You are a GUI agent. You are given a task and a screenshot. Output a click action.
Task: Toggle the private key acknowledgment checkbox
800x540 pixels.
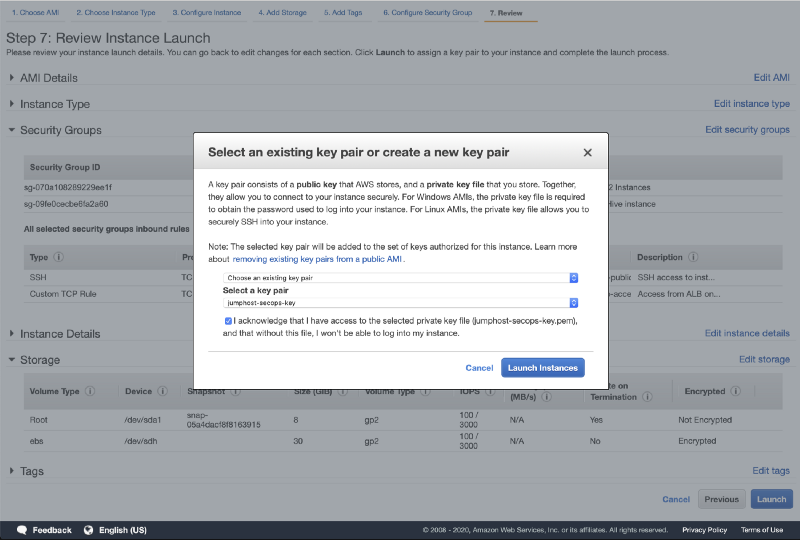(229, 321)
